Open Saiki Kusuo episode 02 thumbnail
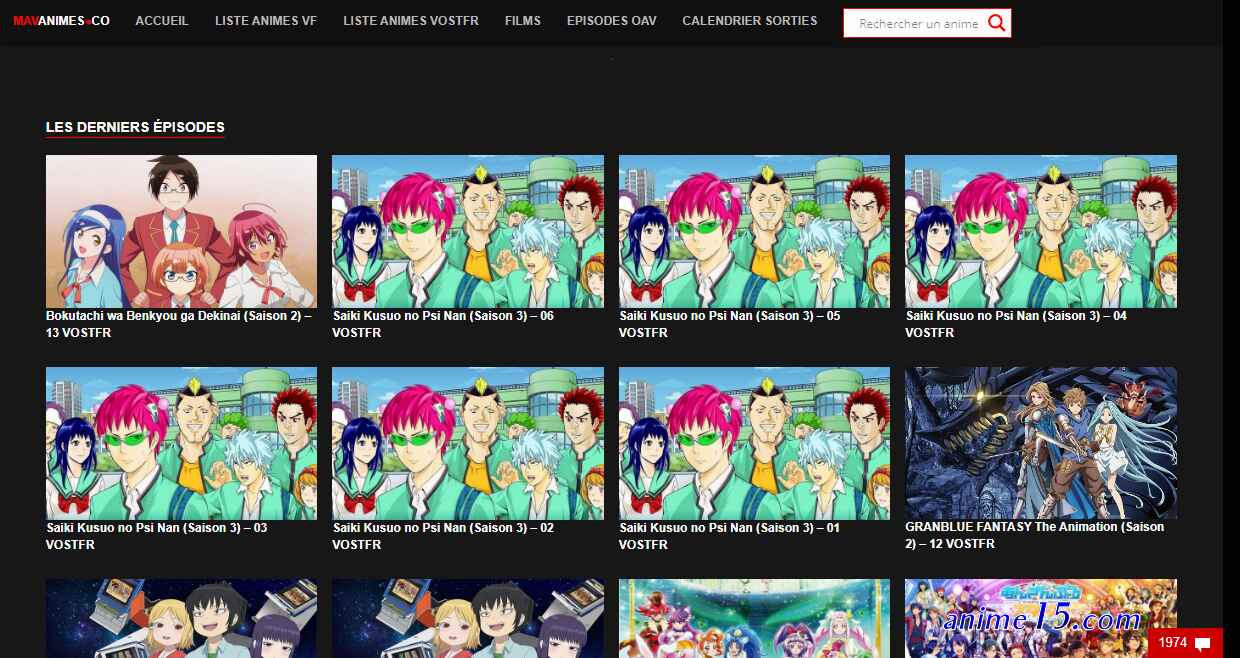This screenshot has width=1240, height=658. tap(468, 443)
